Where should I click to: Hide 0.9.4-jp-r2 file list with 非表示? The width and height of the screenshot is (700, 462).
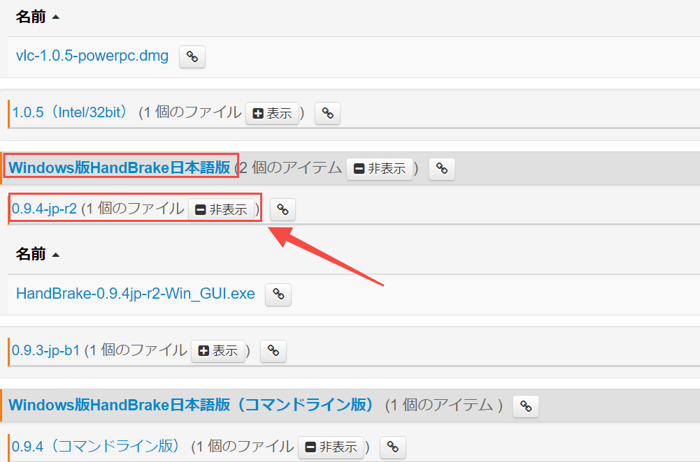tap(221, 209)
